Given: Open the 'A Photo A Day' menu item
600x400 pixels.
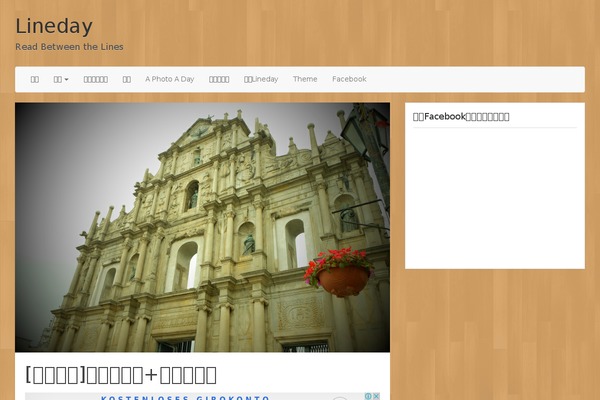Looking at the screenshot, I should [x=170, y=79].
